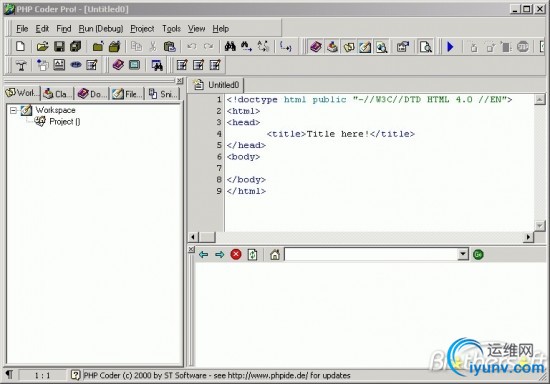Stop loading with the red X icon

[236, 255]
